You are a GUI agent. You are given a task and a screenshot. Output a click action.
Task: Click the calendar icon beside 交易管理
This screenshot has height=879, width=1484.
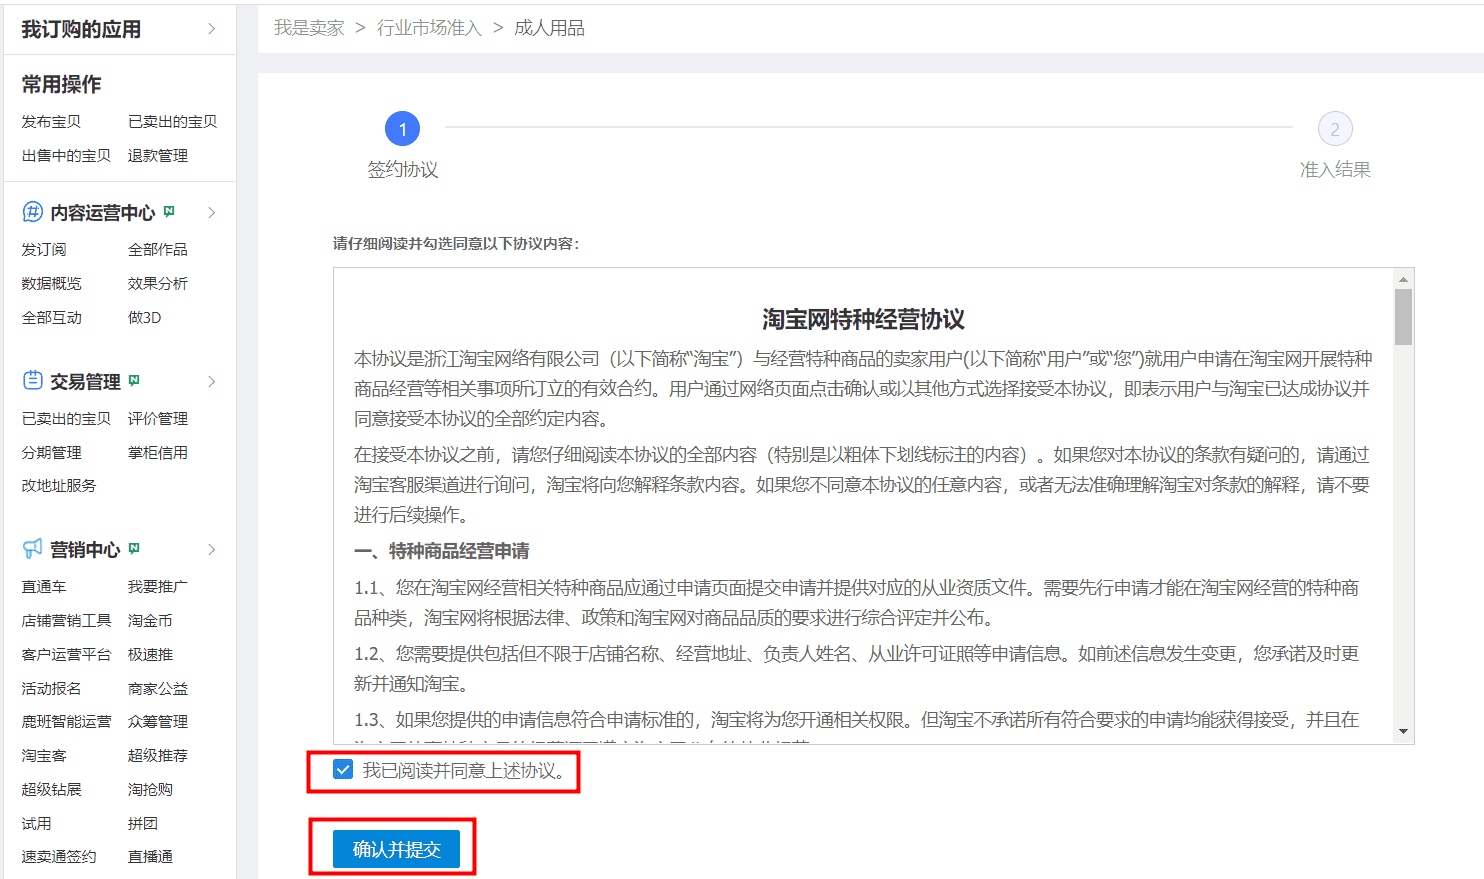34,381
